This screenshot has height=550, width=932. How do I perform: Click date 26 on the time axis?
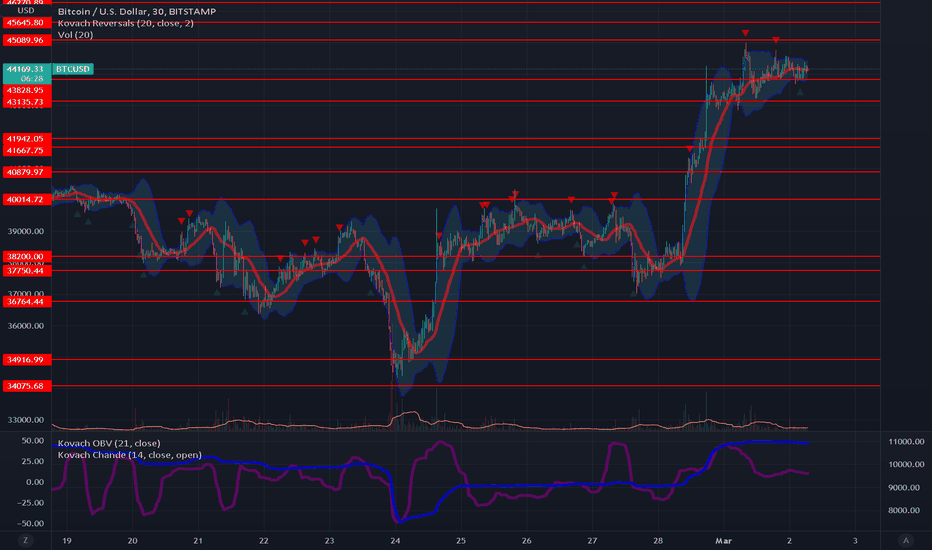[527, 540]
